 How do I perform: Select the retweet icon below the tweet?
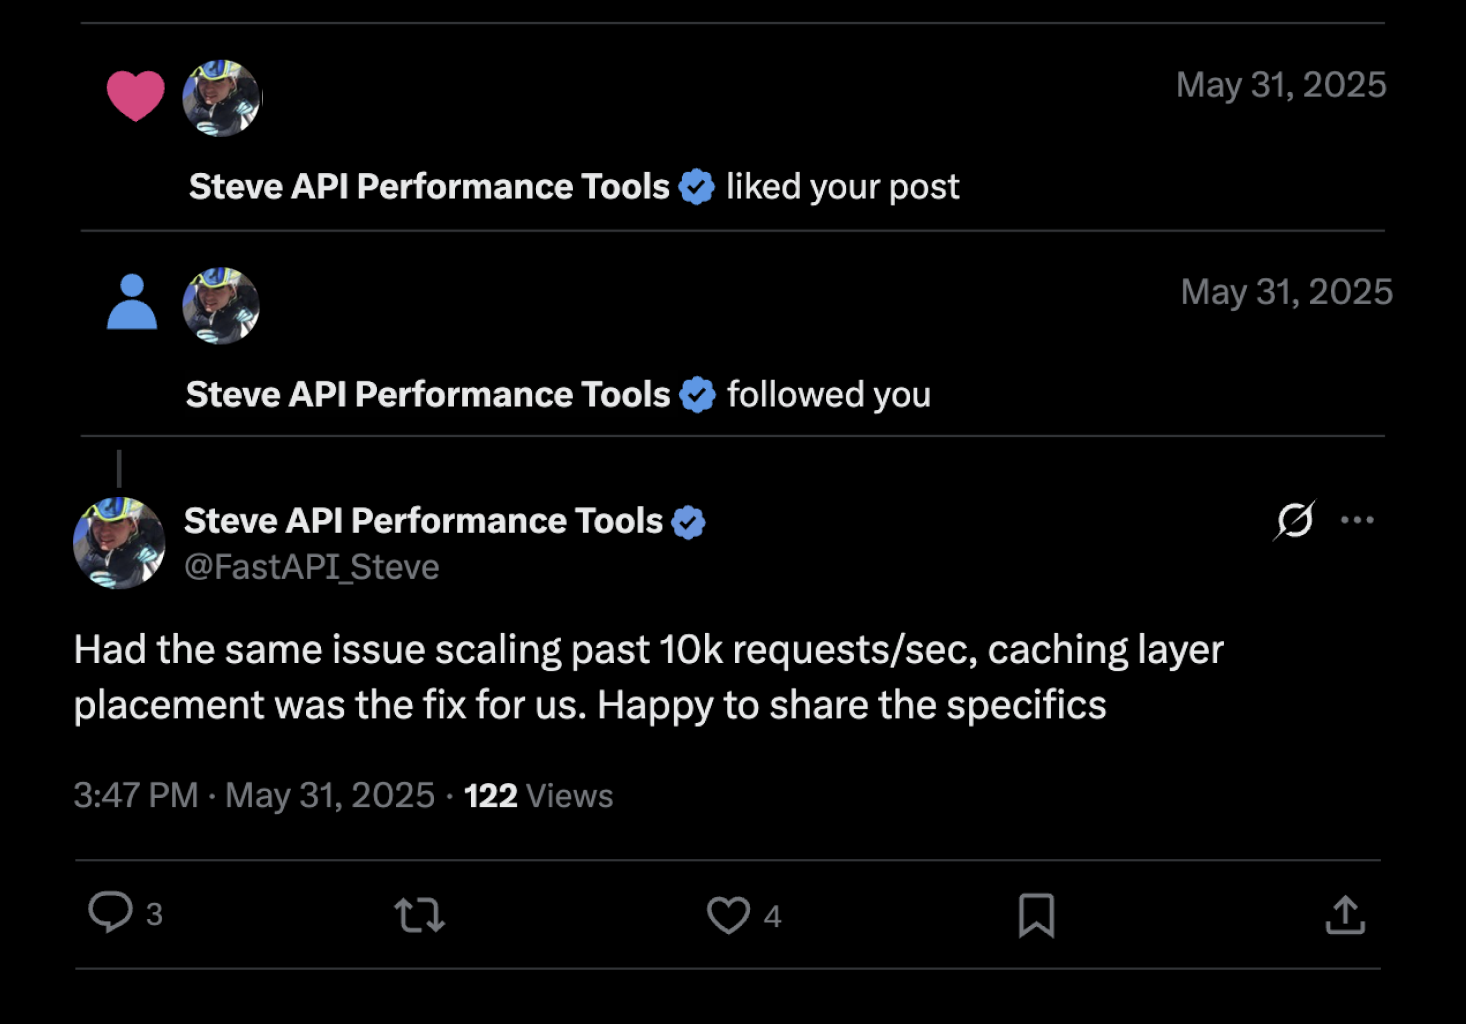point(419,915)
